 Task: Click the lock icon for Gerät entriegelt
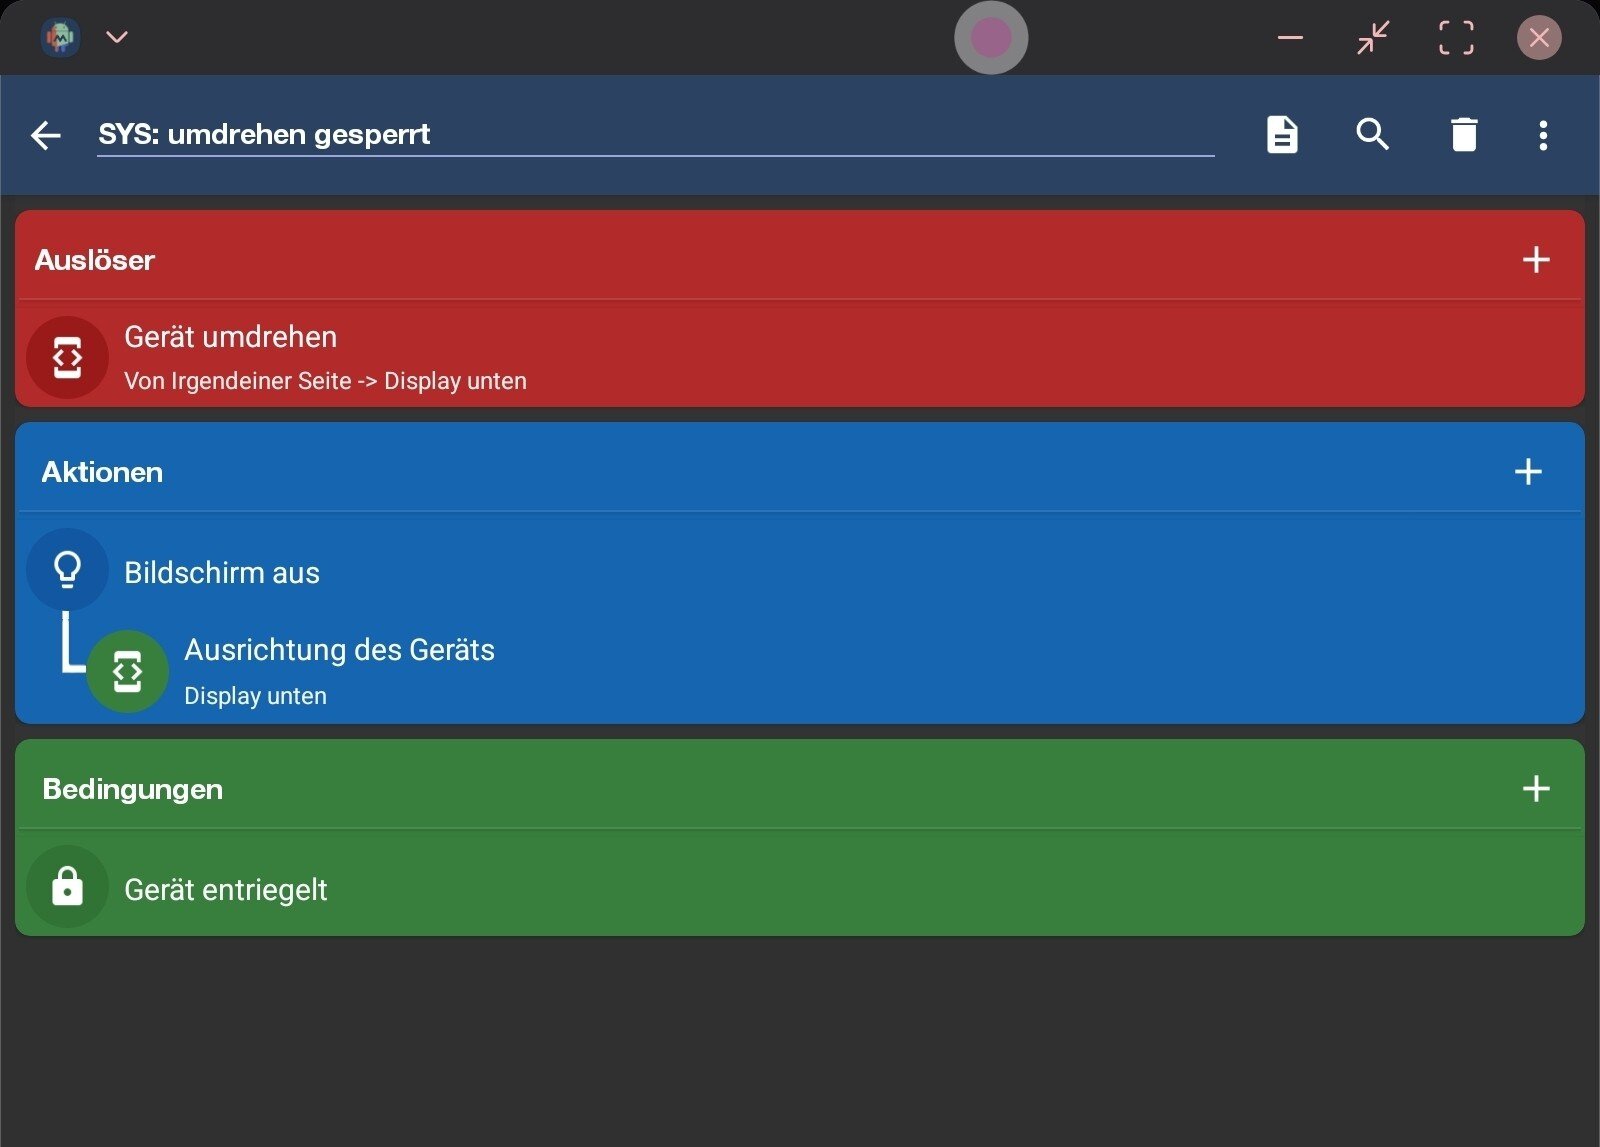(67, 887)
